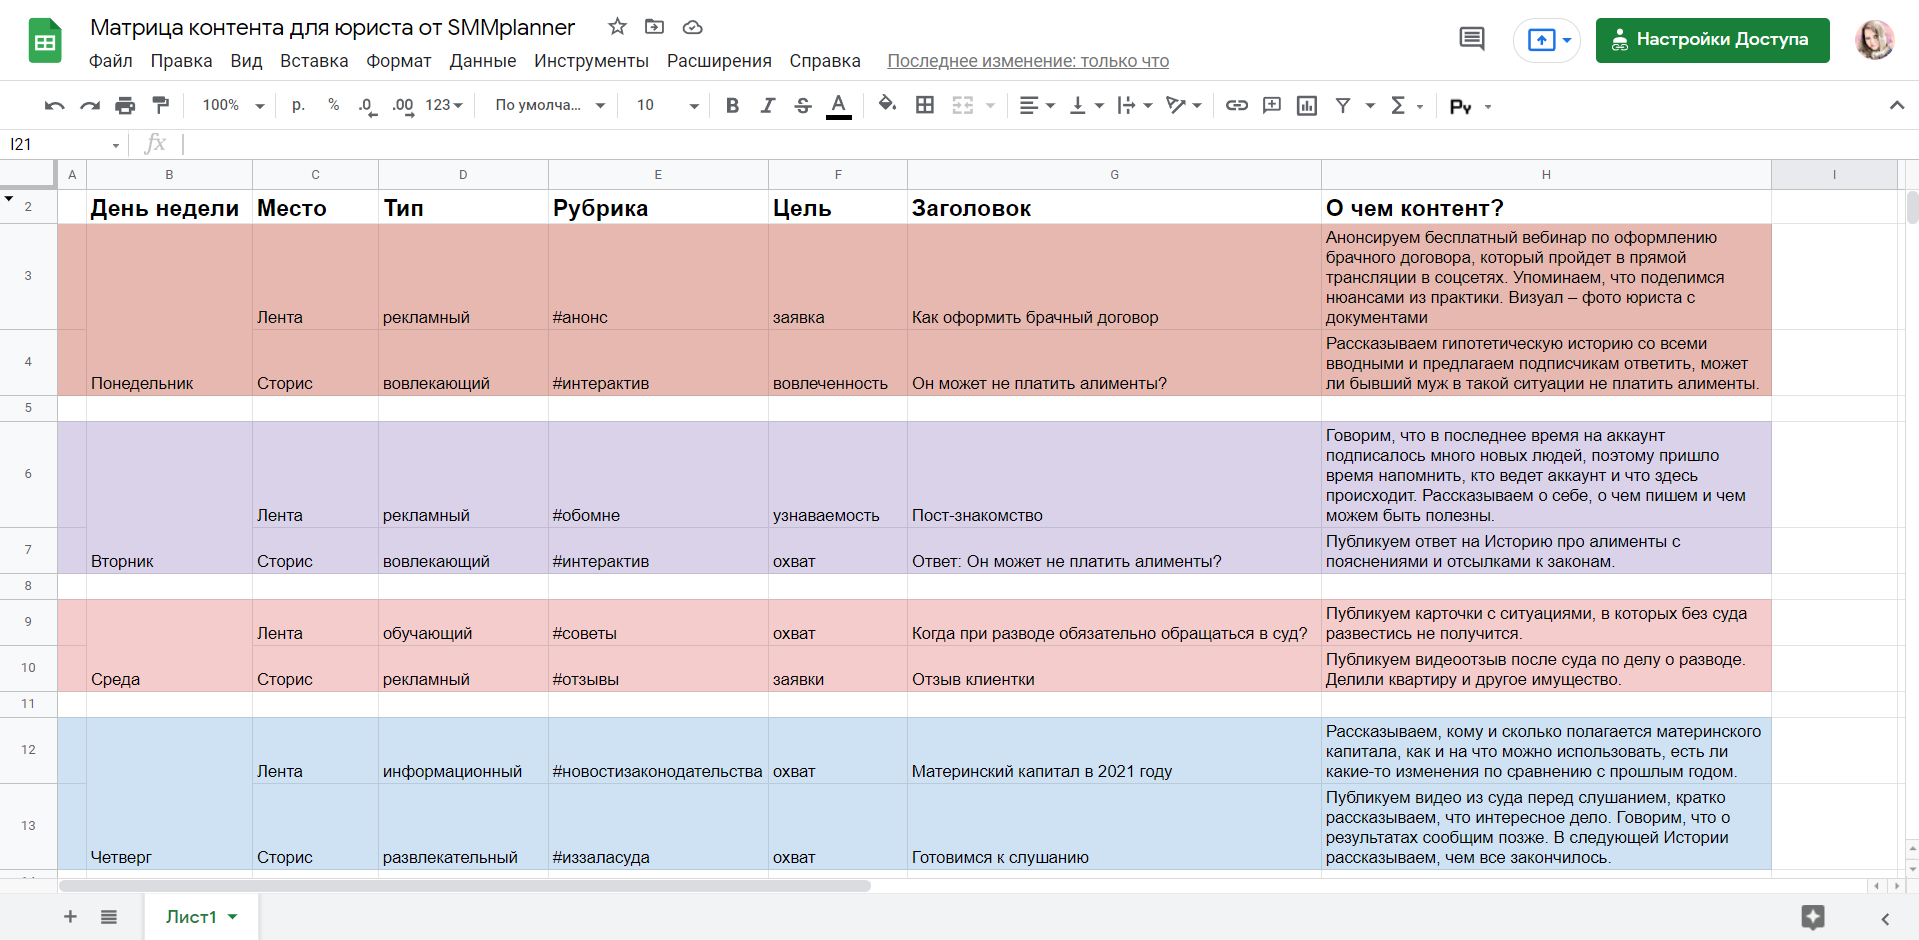
Task: Open the Расширения menu
Action: (x=719, y=61)
